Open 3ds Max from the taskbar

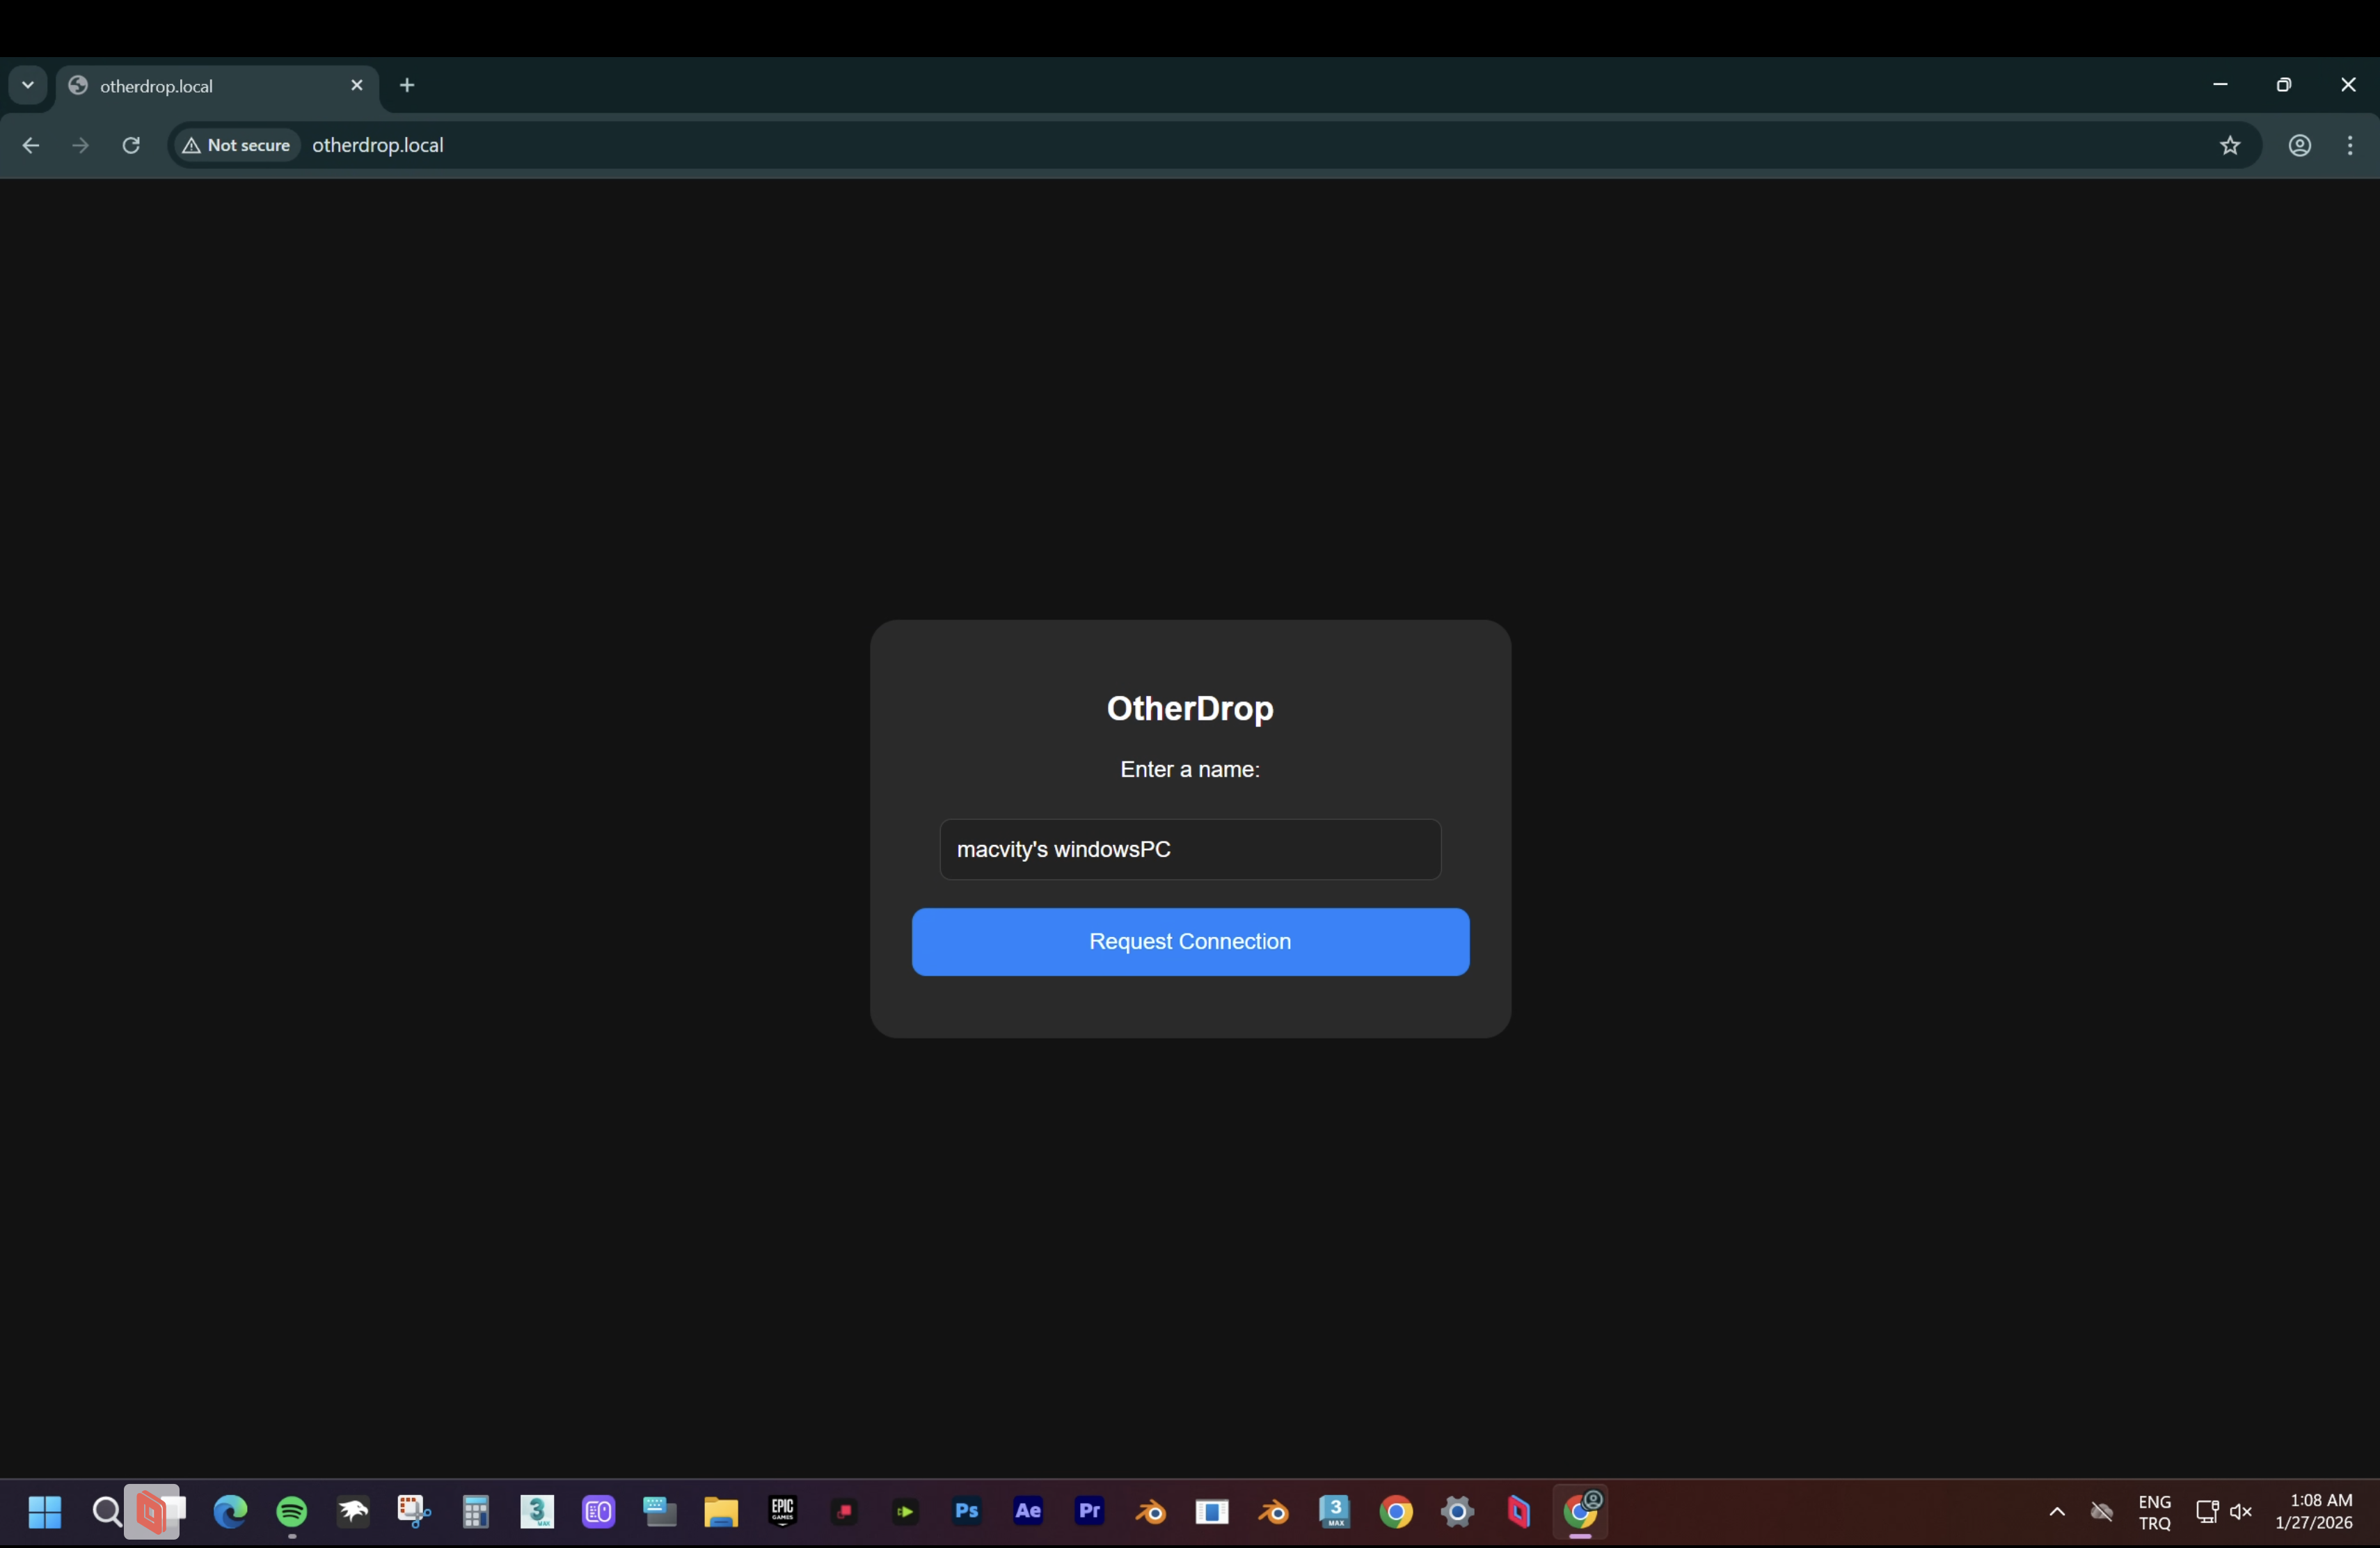[537, 1512]
